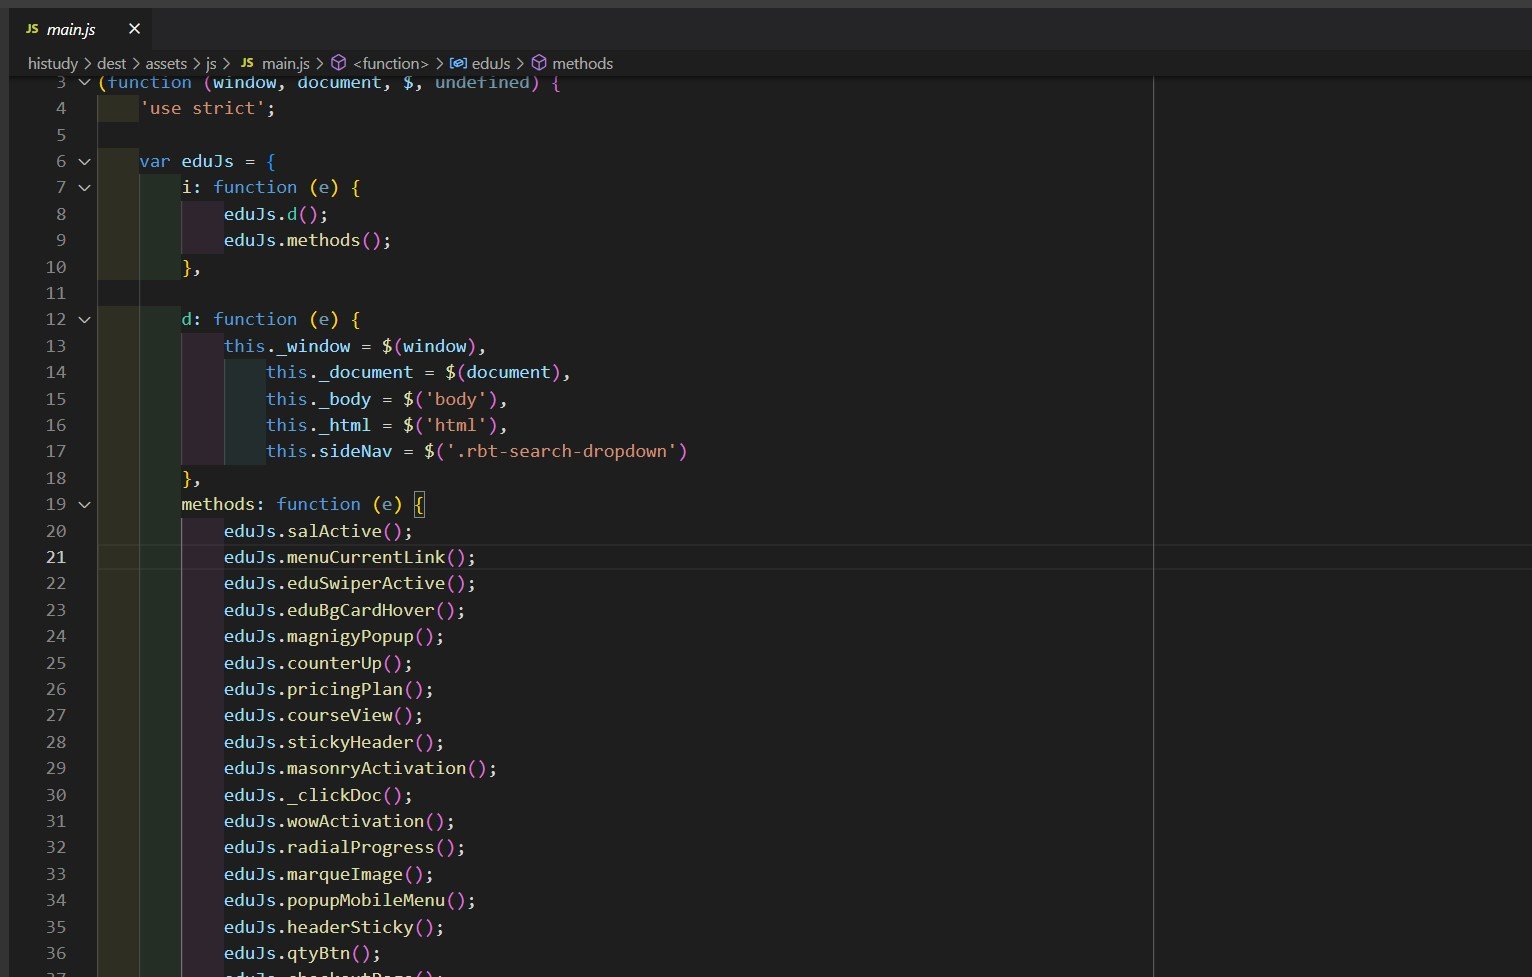
Task: Open the histudy breadcrumb menu
Action: click(x=53, y=62)
